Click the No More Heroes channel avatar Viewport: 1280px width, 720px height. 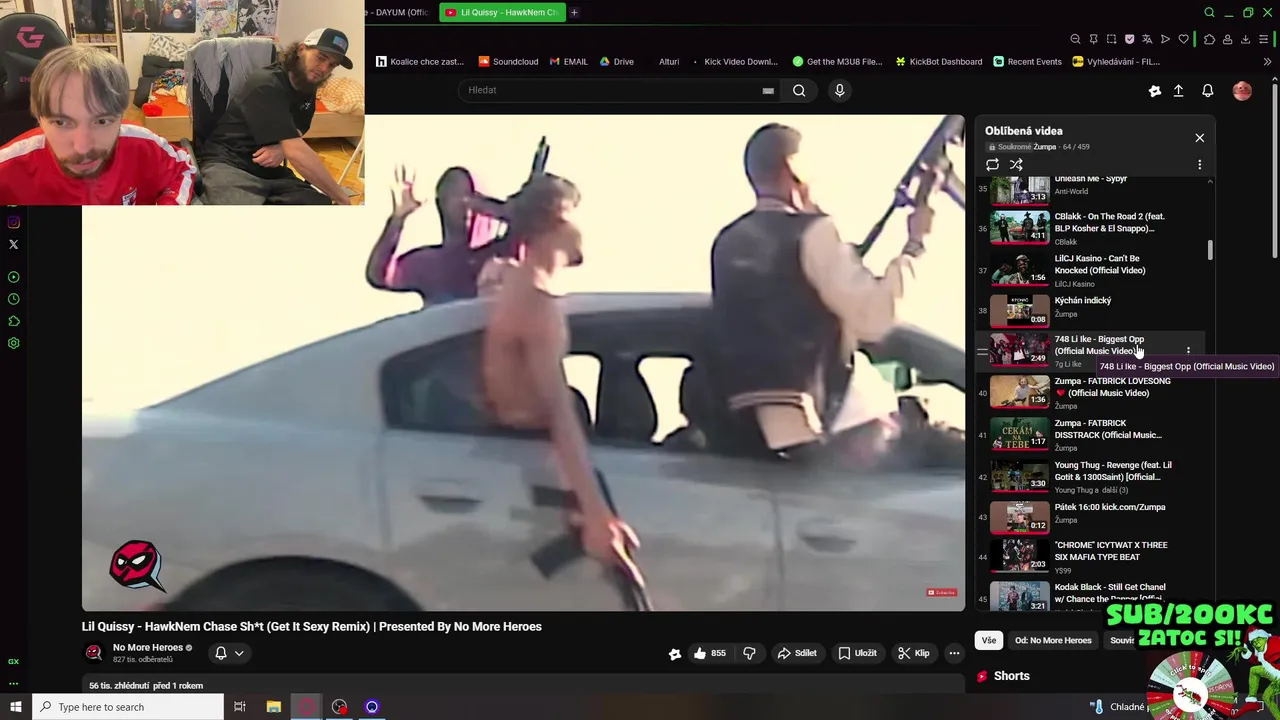(x=94, y=653)
